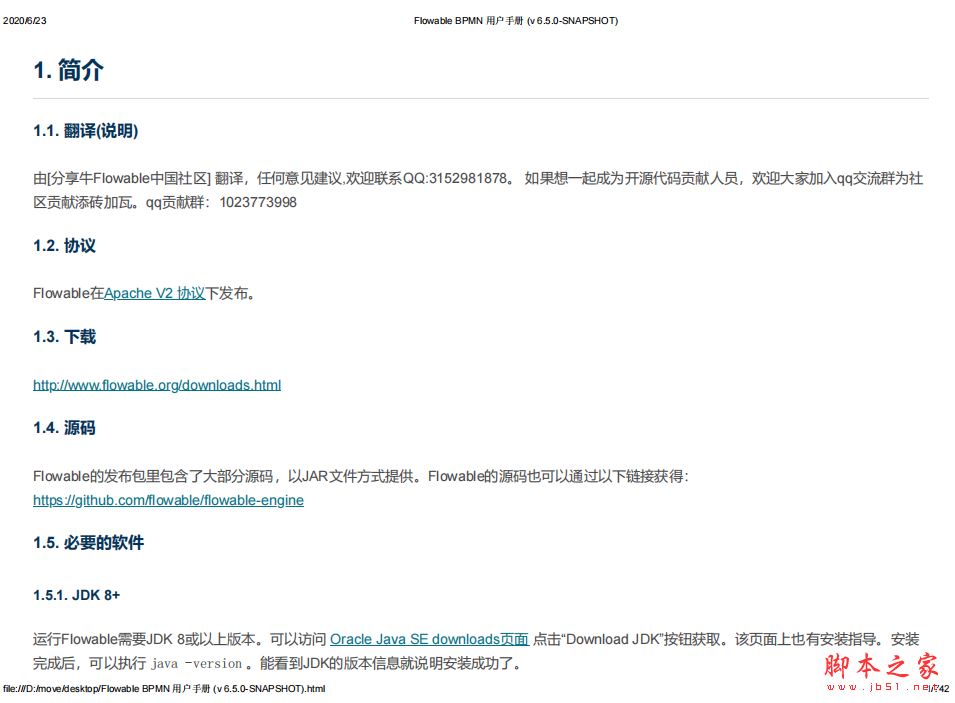Screen dimensions: 955x703
Task: Open the GitHub flowable-engine link
Action: pos(168,500)
